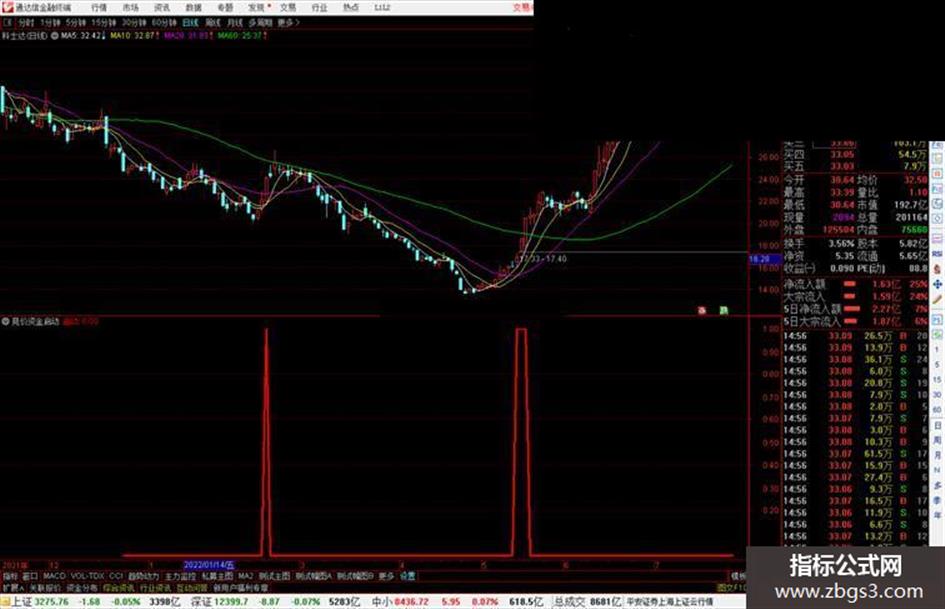
Task: Collapse the 扩展 panel toggle
Action: pos(13,588)
